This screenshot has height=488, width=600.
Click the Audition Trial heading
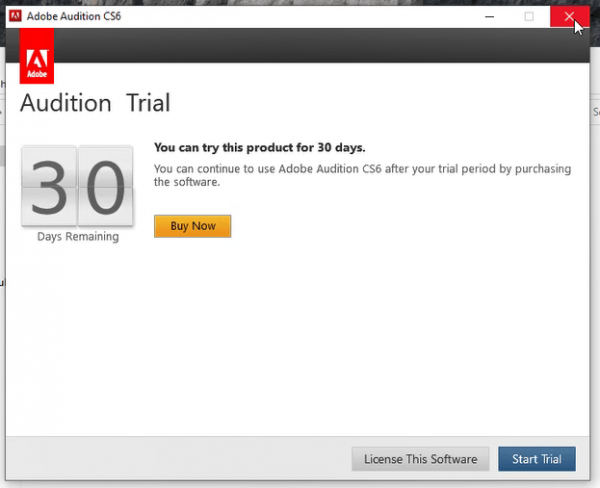coord(95,103)
